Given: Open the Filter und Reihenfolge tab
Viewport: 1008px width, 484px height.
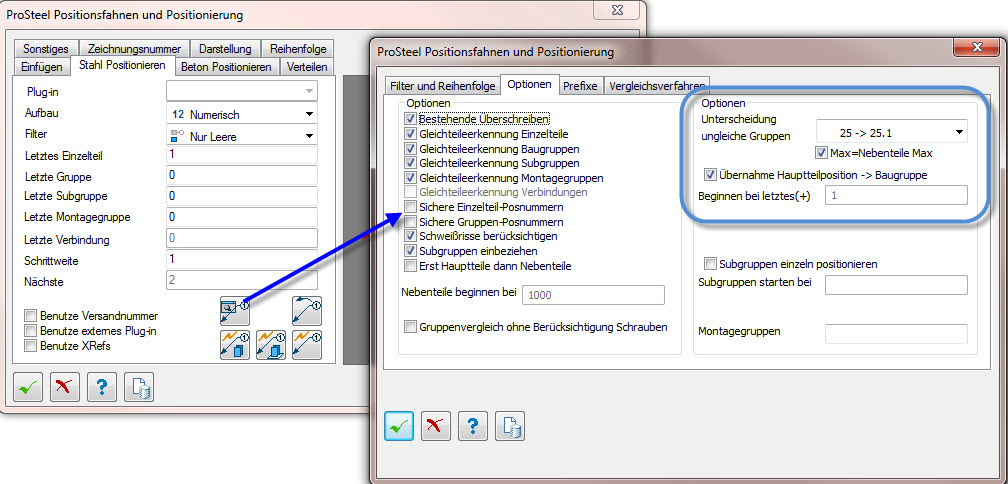Looking at the screenshot, I should click(x=442, y=85).
